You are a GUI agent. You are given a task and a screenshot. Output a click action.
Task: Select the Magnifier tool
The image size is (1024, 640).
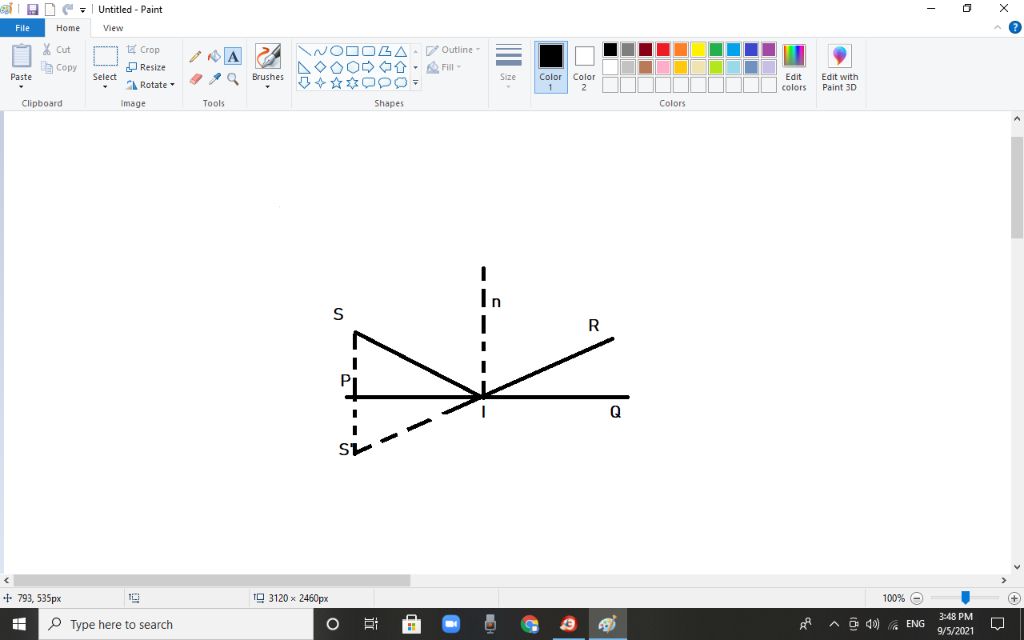(233, 79)
